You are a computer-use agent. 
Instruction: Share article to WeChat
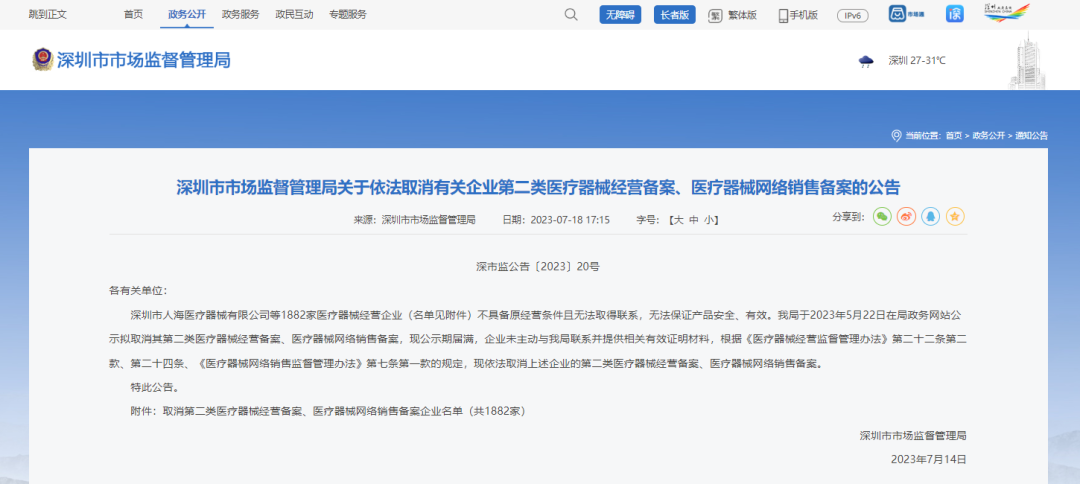[881, 216]
